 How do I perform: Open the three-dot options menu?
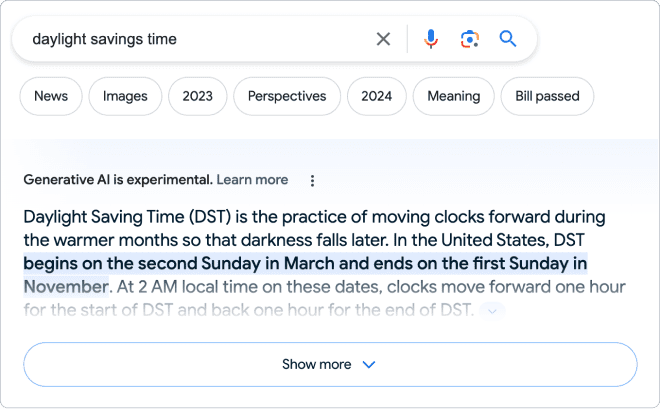(312, 181)
